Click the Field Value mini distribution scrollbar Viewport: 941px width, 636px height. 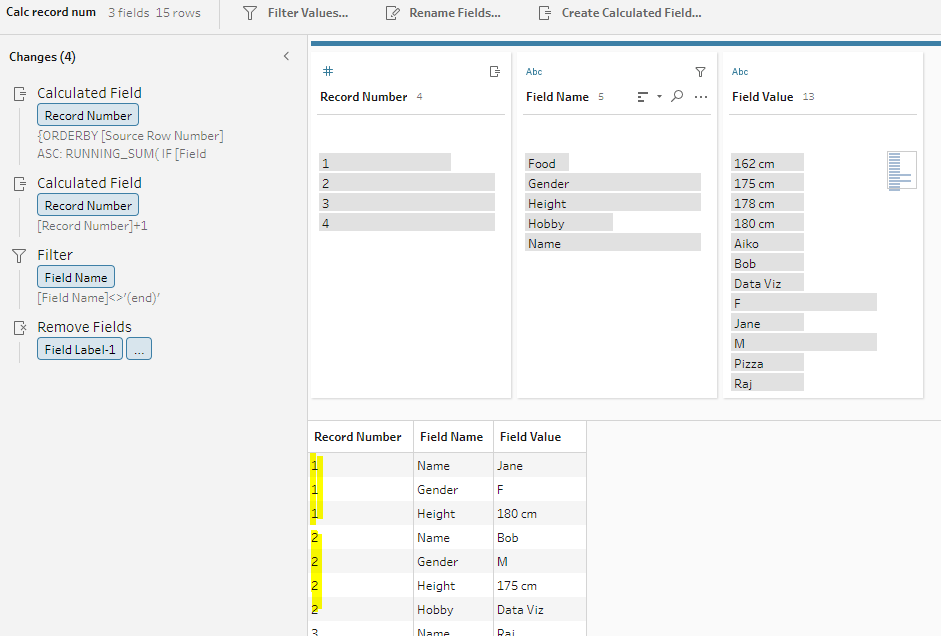pyautogui.click(x=901, y=171)
